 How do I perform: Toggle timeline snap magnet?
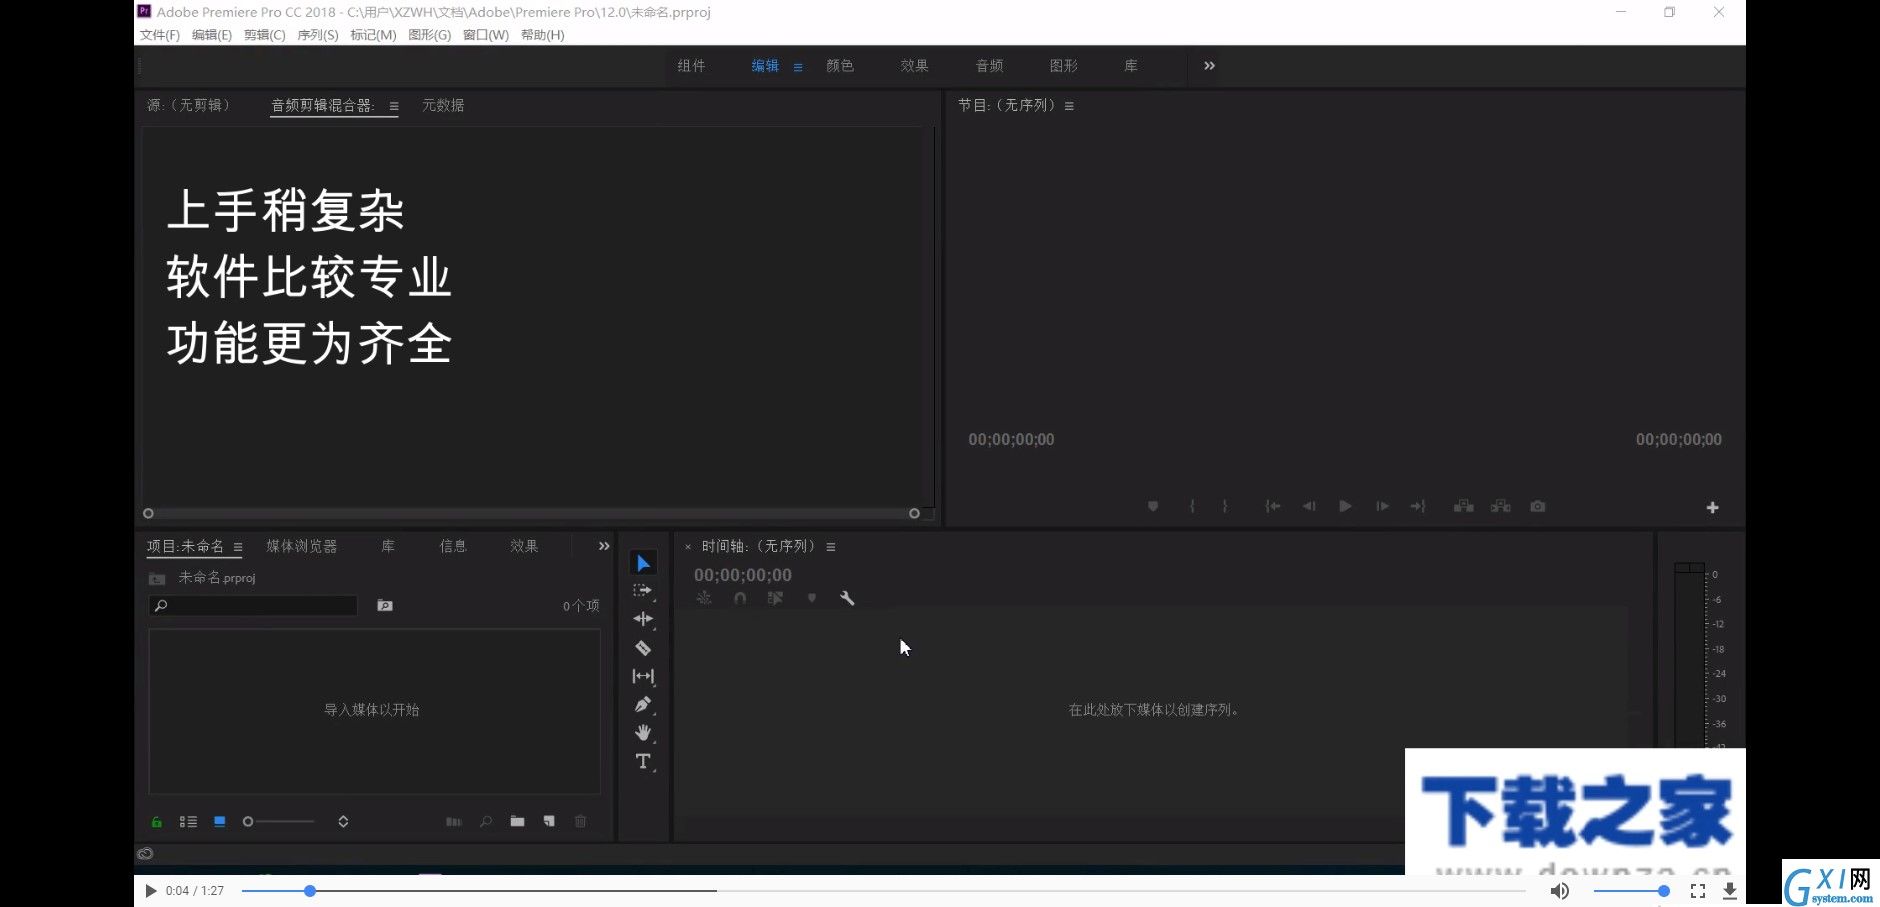pos(740,598)
